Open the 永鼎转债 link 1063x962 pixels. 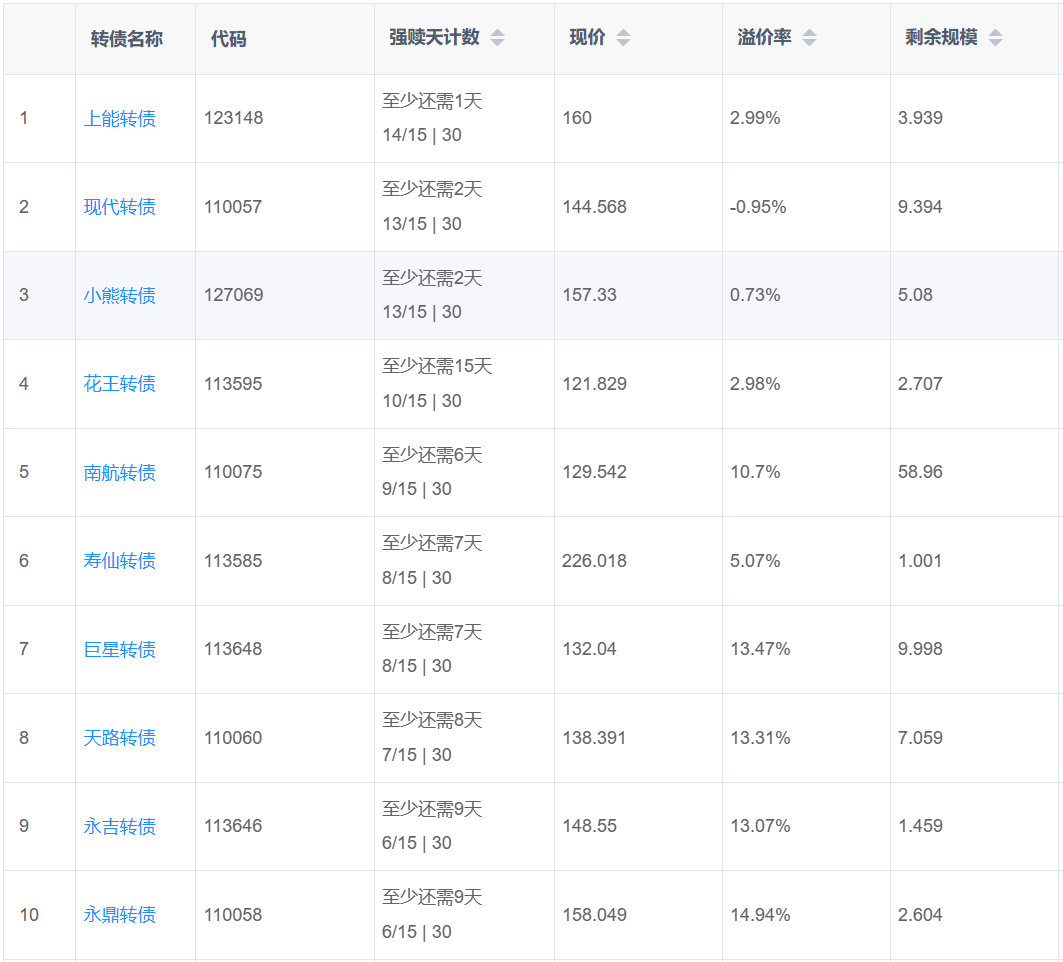[120, 915]
